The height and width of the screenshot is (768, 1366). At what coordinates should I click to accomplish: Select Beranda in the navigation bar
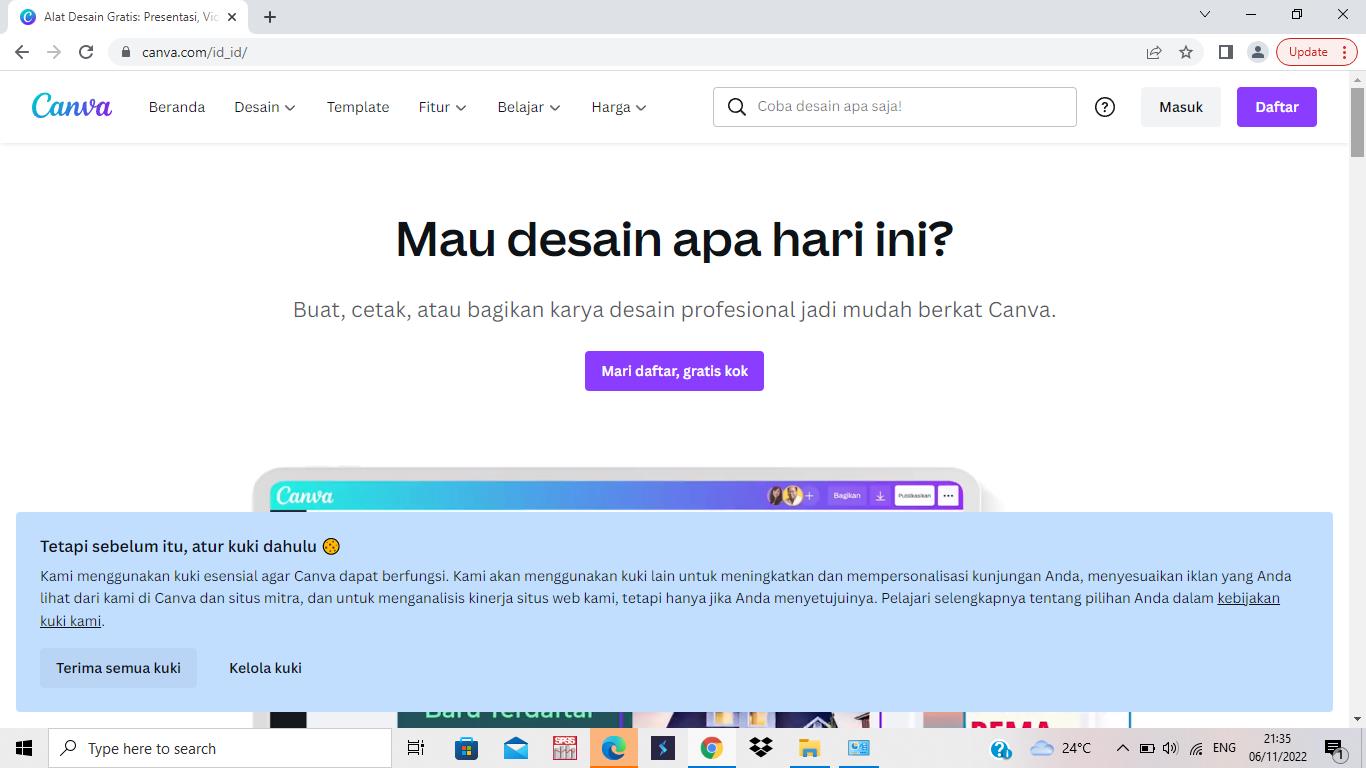177,107
